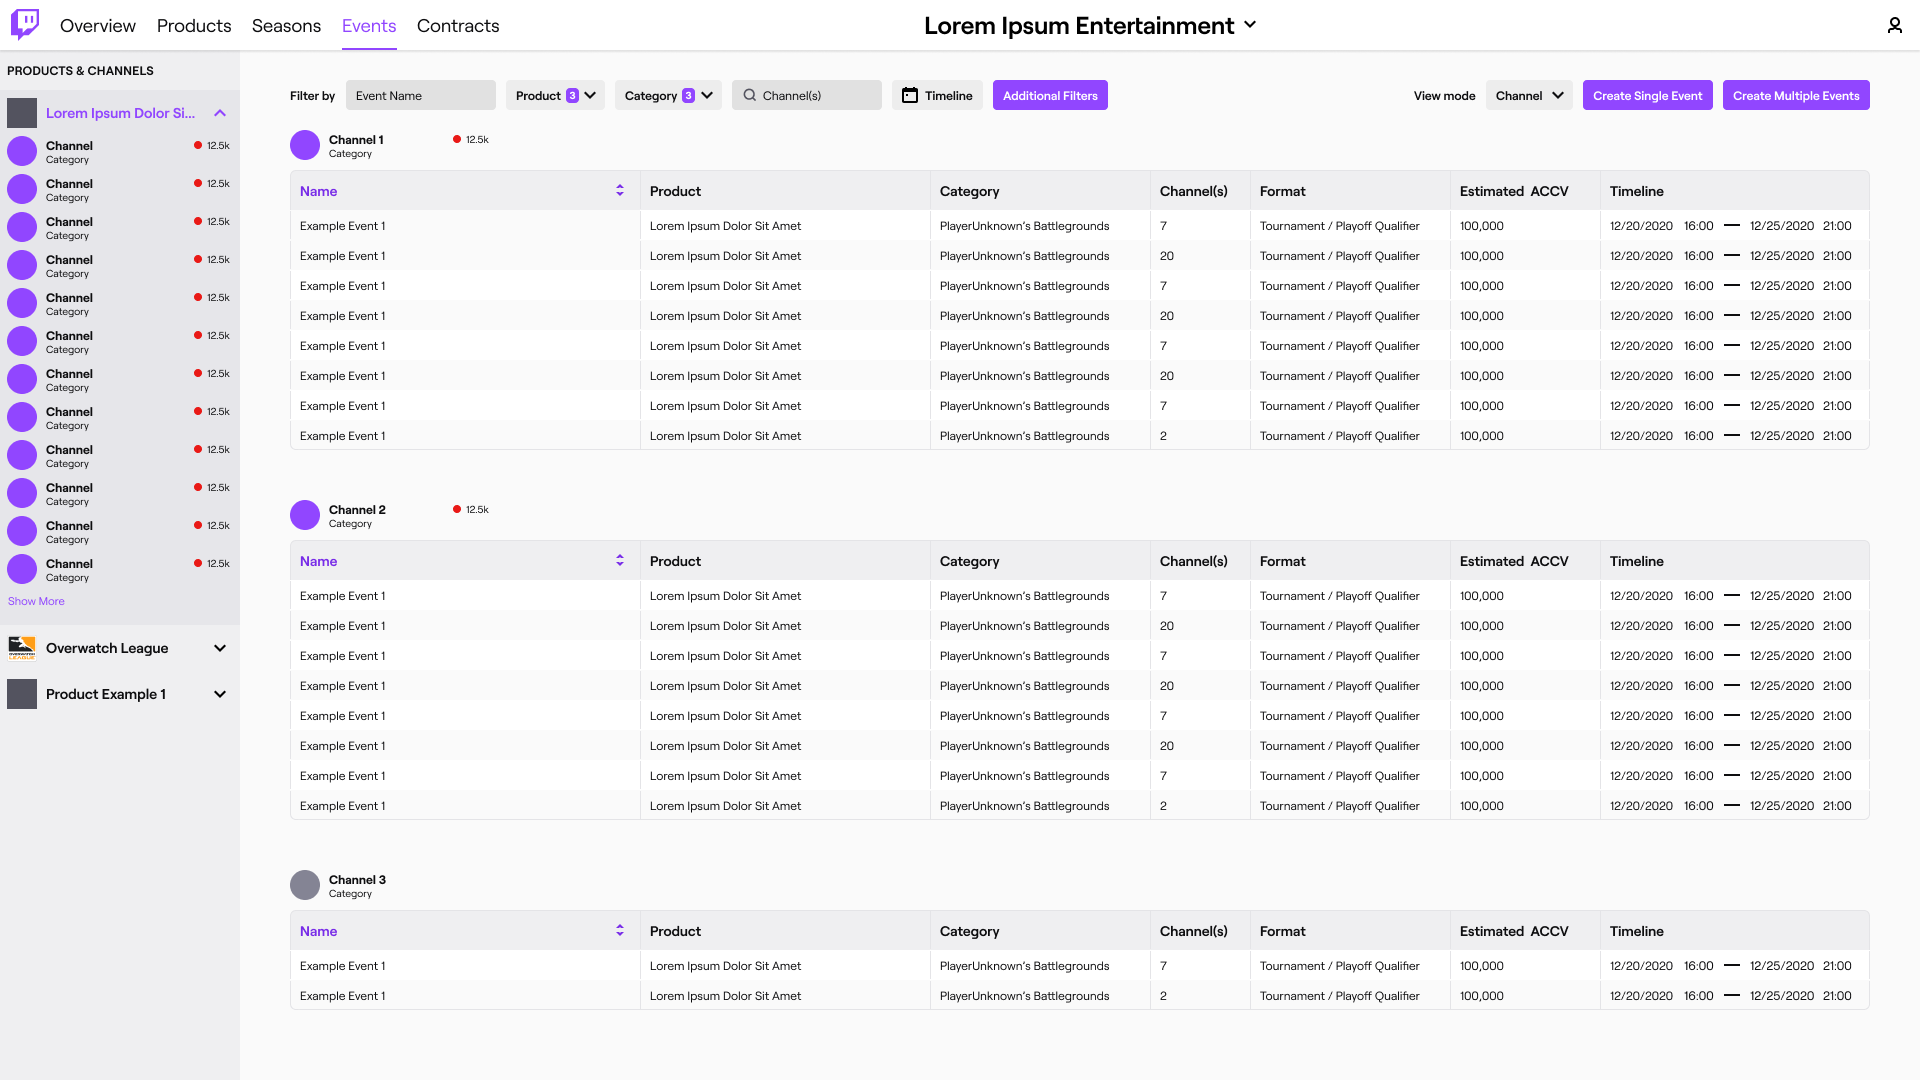Screen dimensions: 1920x1080
Task: Expand the Overwatch League section
Action: click(x=219, y=648)
